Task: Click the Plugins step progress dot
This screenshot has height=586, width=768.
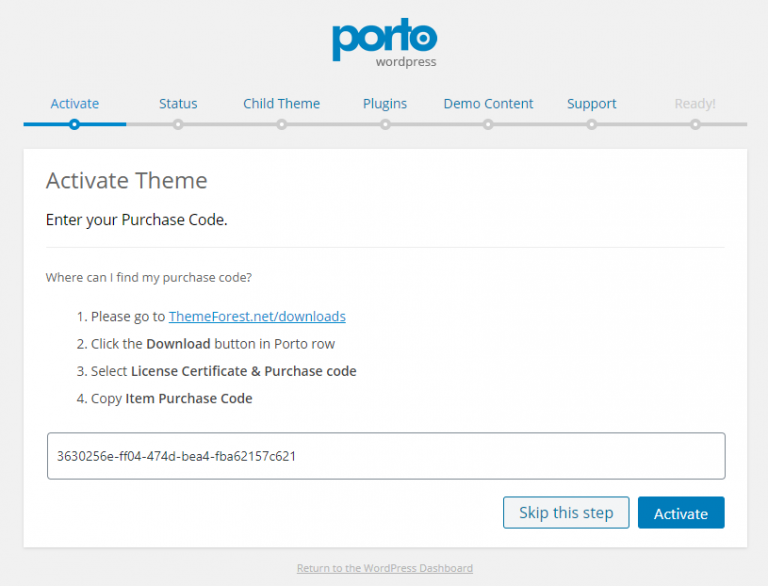Action: pyautogui.click(x=385, y=124)
